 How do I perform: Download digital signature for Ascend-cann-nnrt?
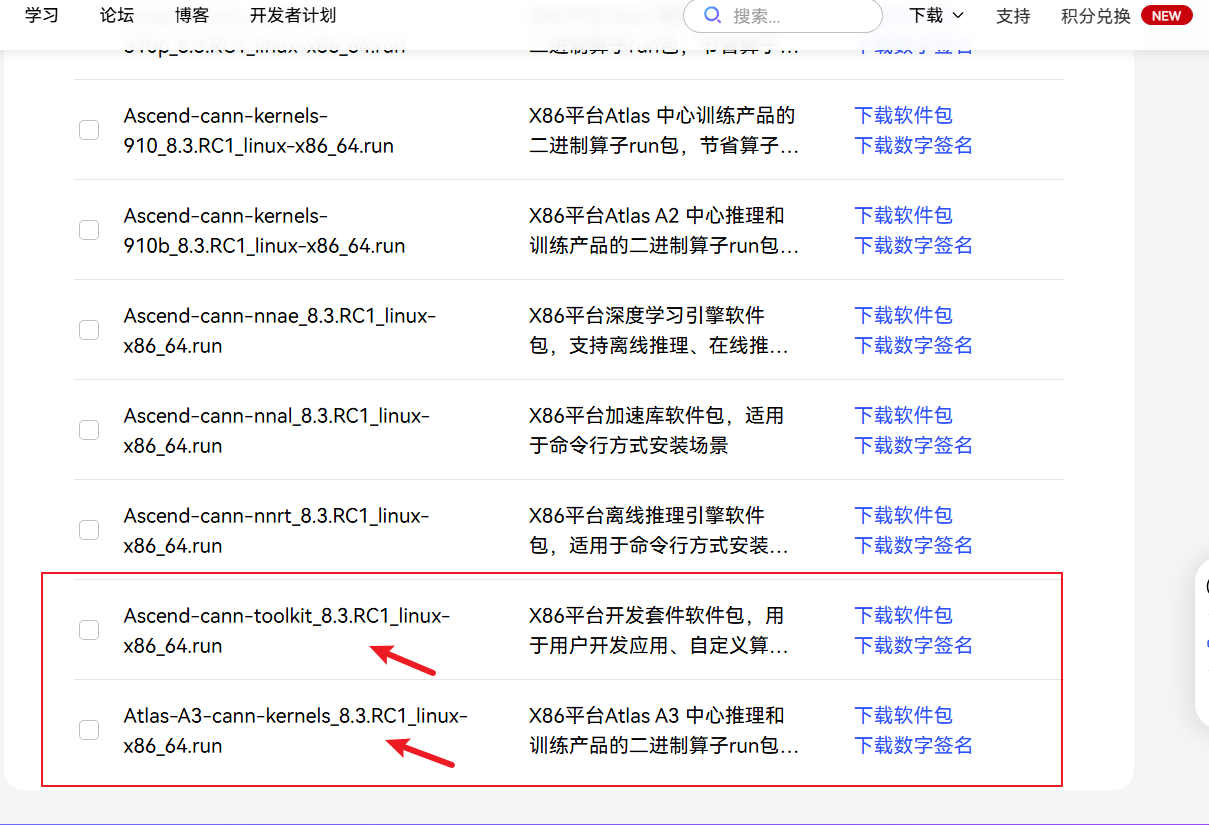913,545
